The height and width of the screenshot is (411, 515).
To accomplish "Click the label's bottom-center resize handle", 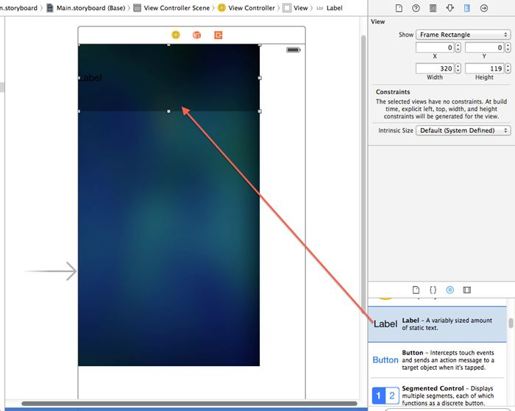I will (x=169, y=111).
